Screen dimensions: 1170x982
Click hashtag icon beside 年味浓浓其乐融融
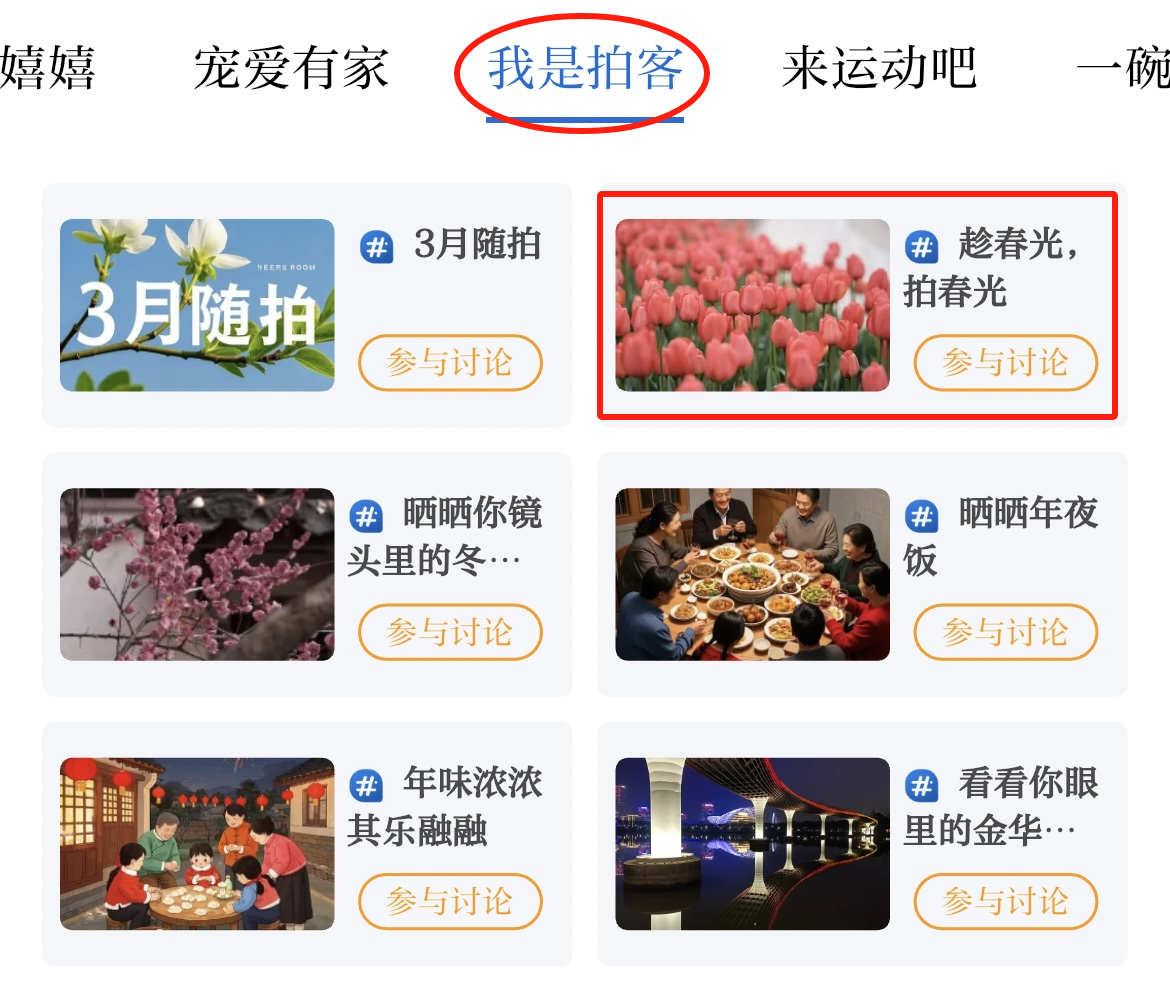point(366,786)
